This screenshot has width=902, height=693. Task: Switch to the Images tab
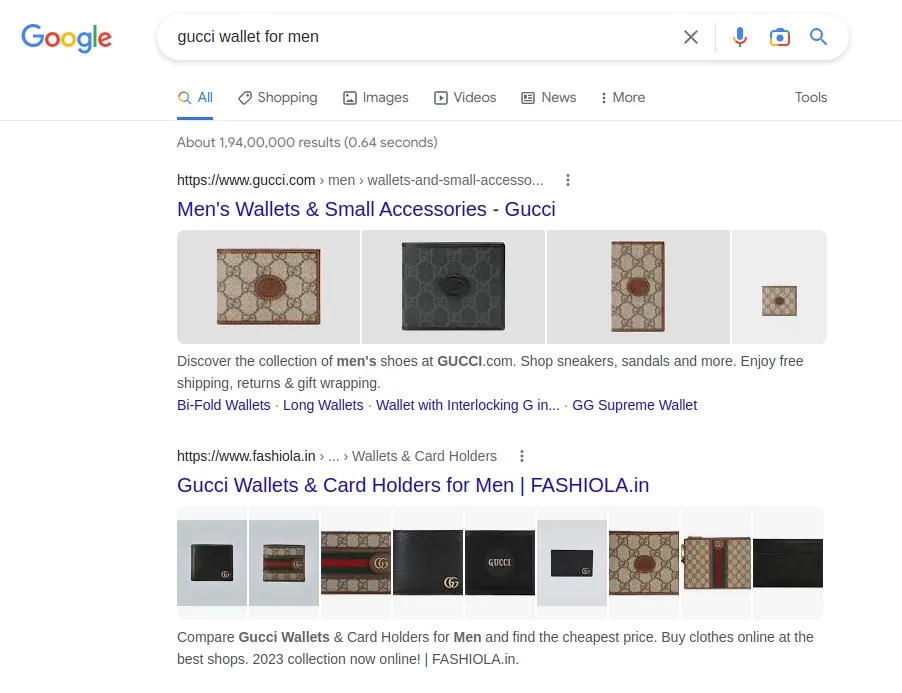tap(376, 98)
